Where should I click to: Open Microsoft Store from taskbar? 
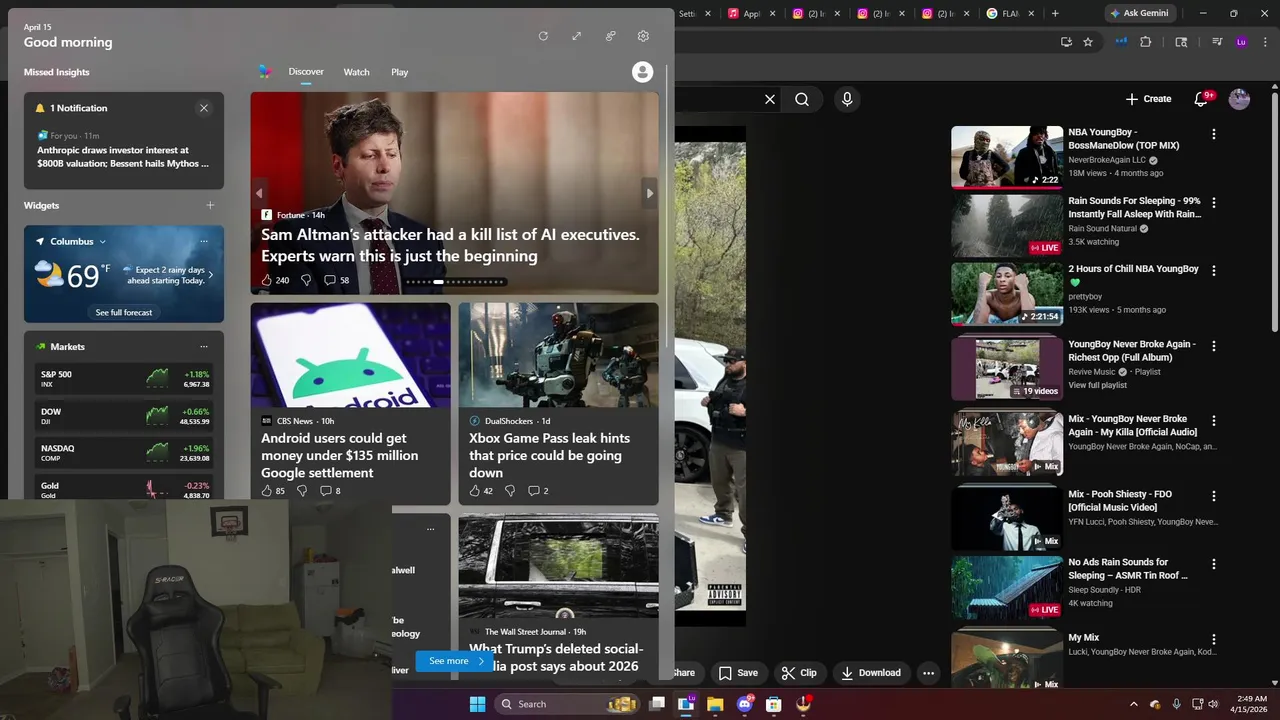tap(773, 704)
